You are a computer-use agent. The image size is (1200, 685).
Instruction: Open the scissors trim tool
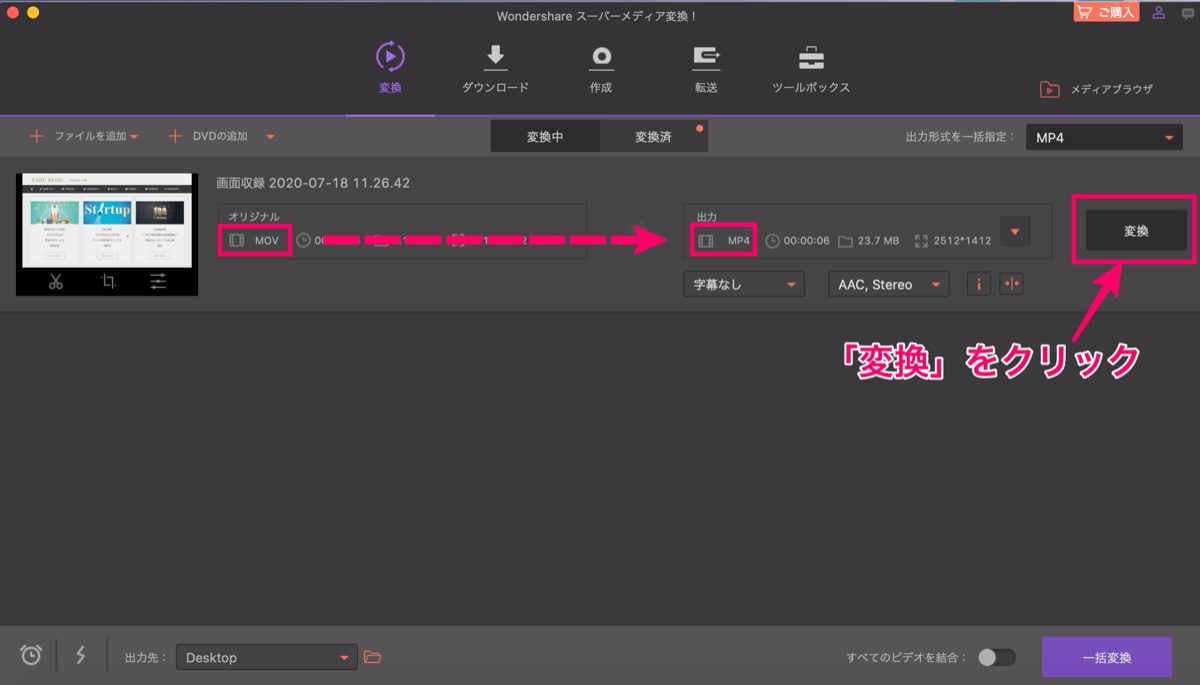[x=55, y=282]
